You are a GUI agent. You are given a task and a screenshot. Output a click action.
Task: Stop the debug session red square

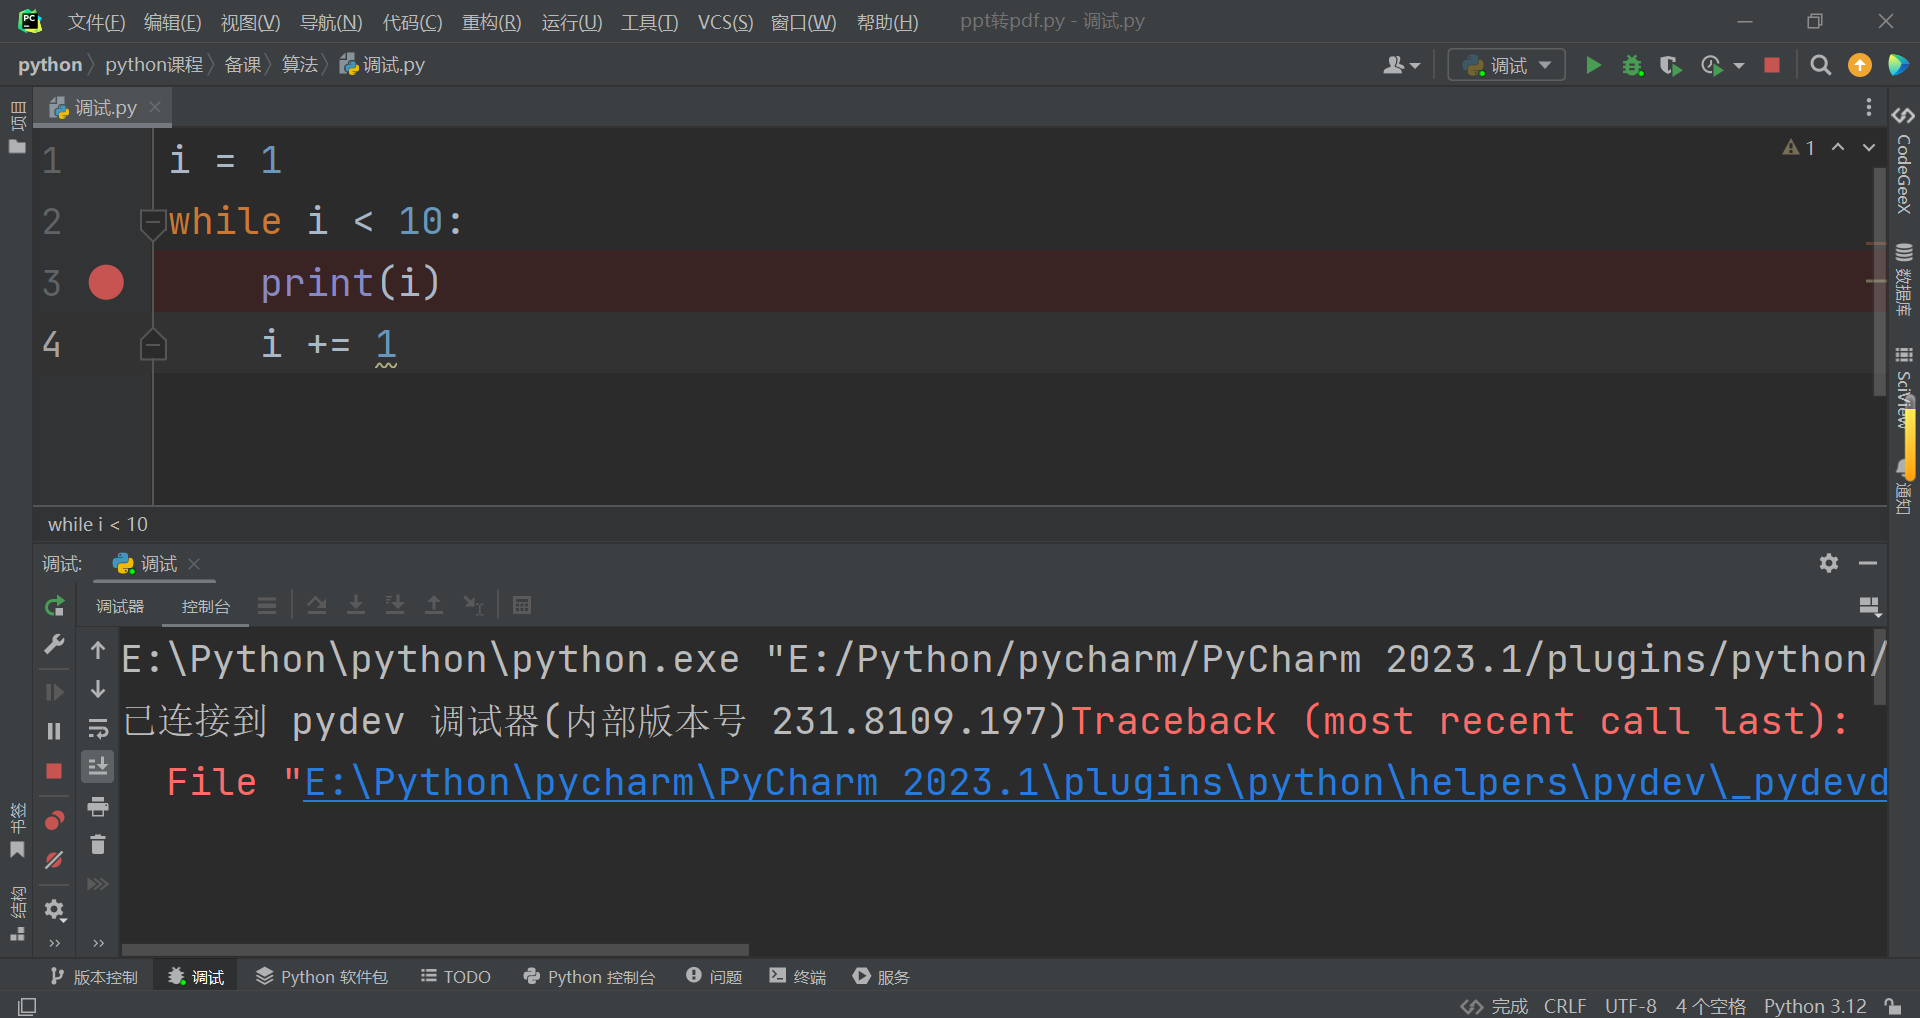click(x=54, y=771)
